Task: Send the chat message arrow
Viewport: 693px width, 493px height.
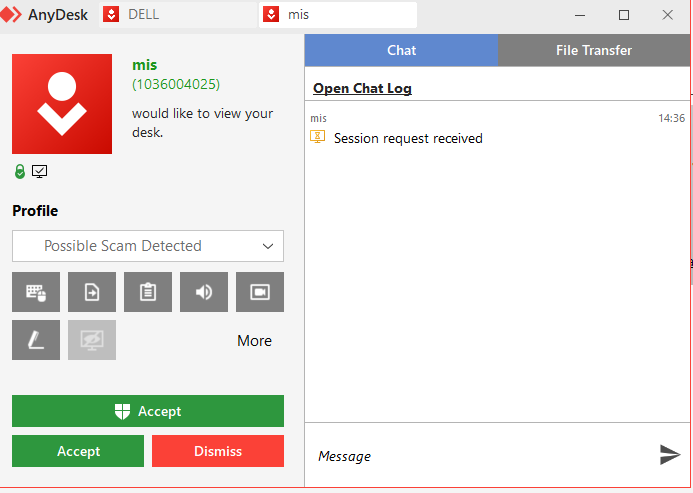Action: click(x=670, y=455)
